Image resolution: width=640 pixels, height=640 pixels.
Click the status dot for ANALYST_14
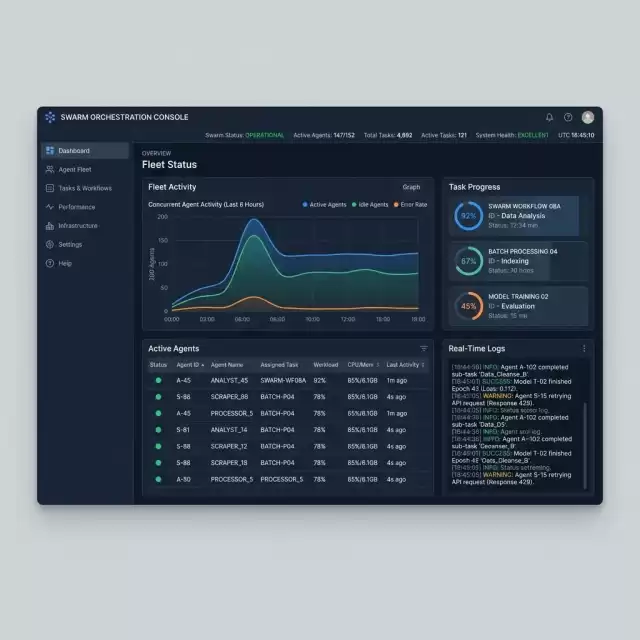click(x=158, y=430)
